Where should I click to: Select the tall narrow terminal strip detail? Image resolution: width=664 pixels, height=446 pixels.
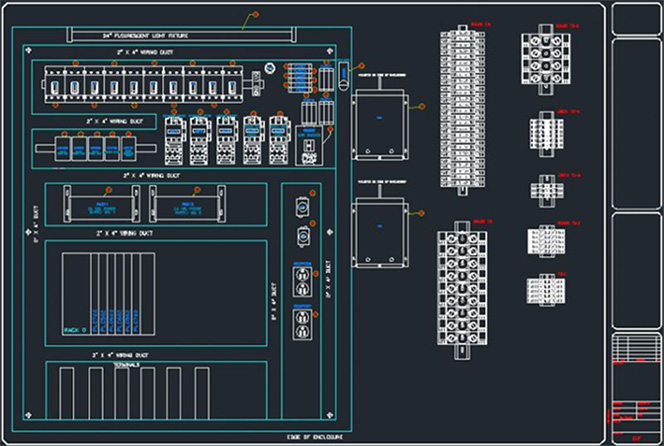[462, 110]
